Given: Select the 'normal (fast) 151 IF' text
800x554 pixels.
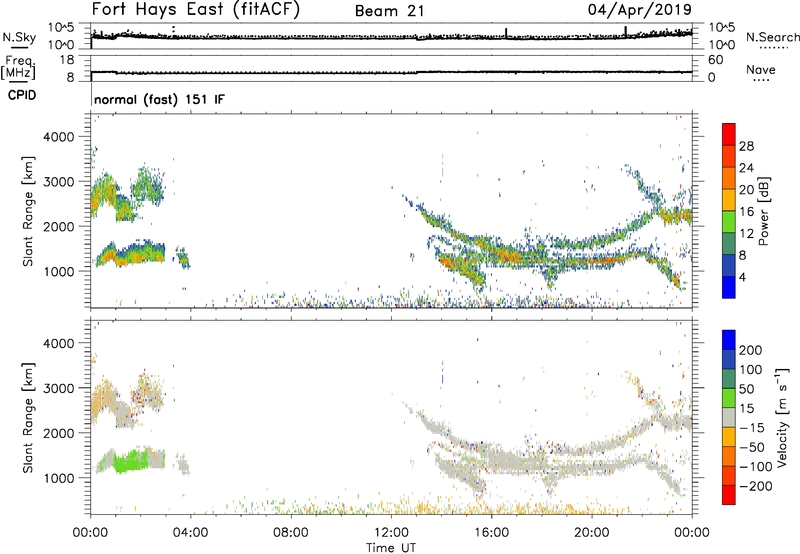Looking at the screenshot, I should [159, 99].
